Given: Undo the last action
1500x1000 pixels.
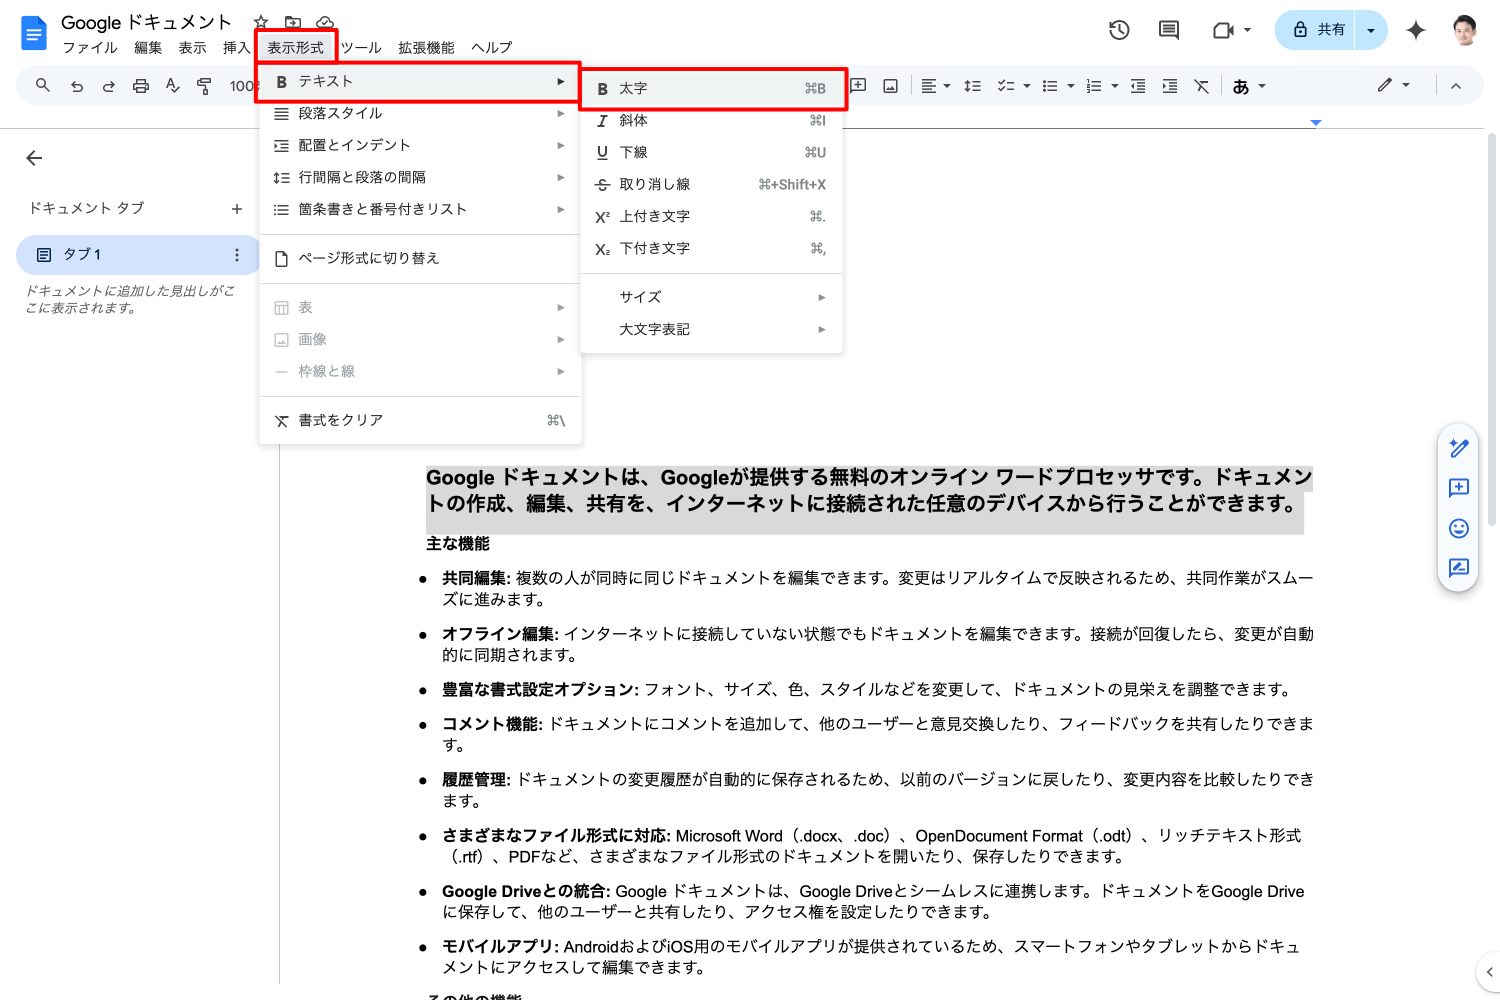Looking at the screenshot, I should pos(76,86).
